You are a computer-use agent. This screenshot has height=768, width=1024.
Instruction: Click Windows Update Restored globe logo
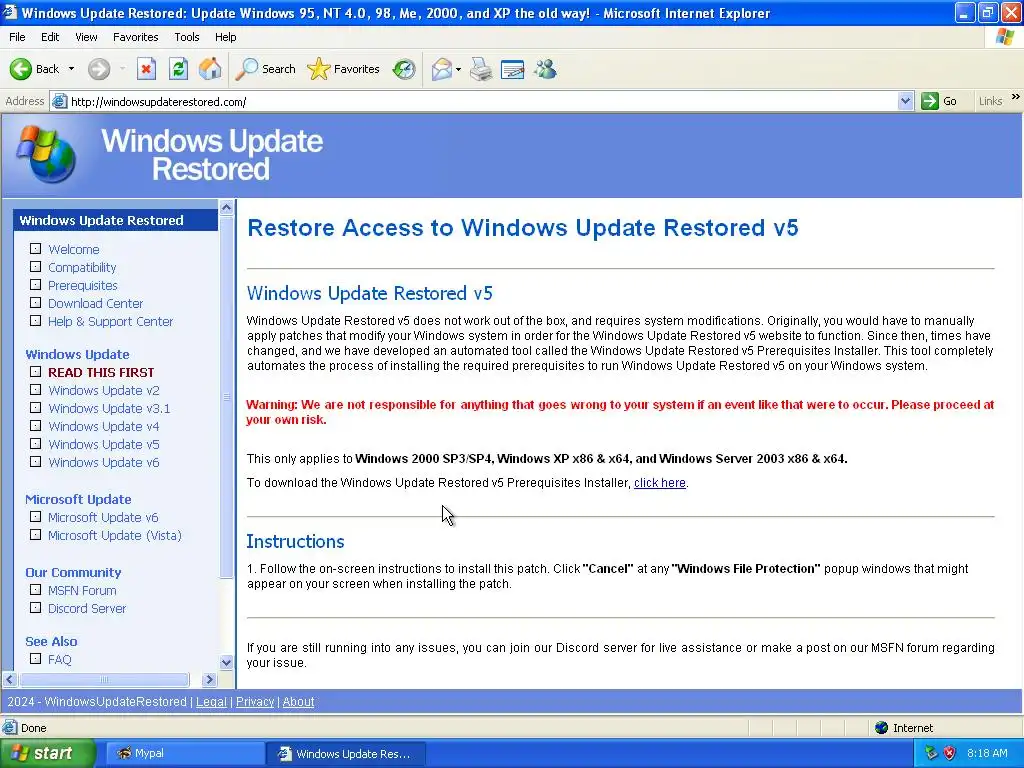click(46, 154)
